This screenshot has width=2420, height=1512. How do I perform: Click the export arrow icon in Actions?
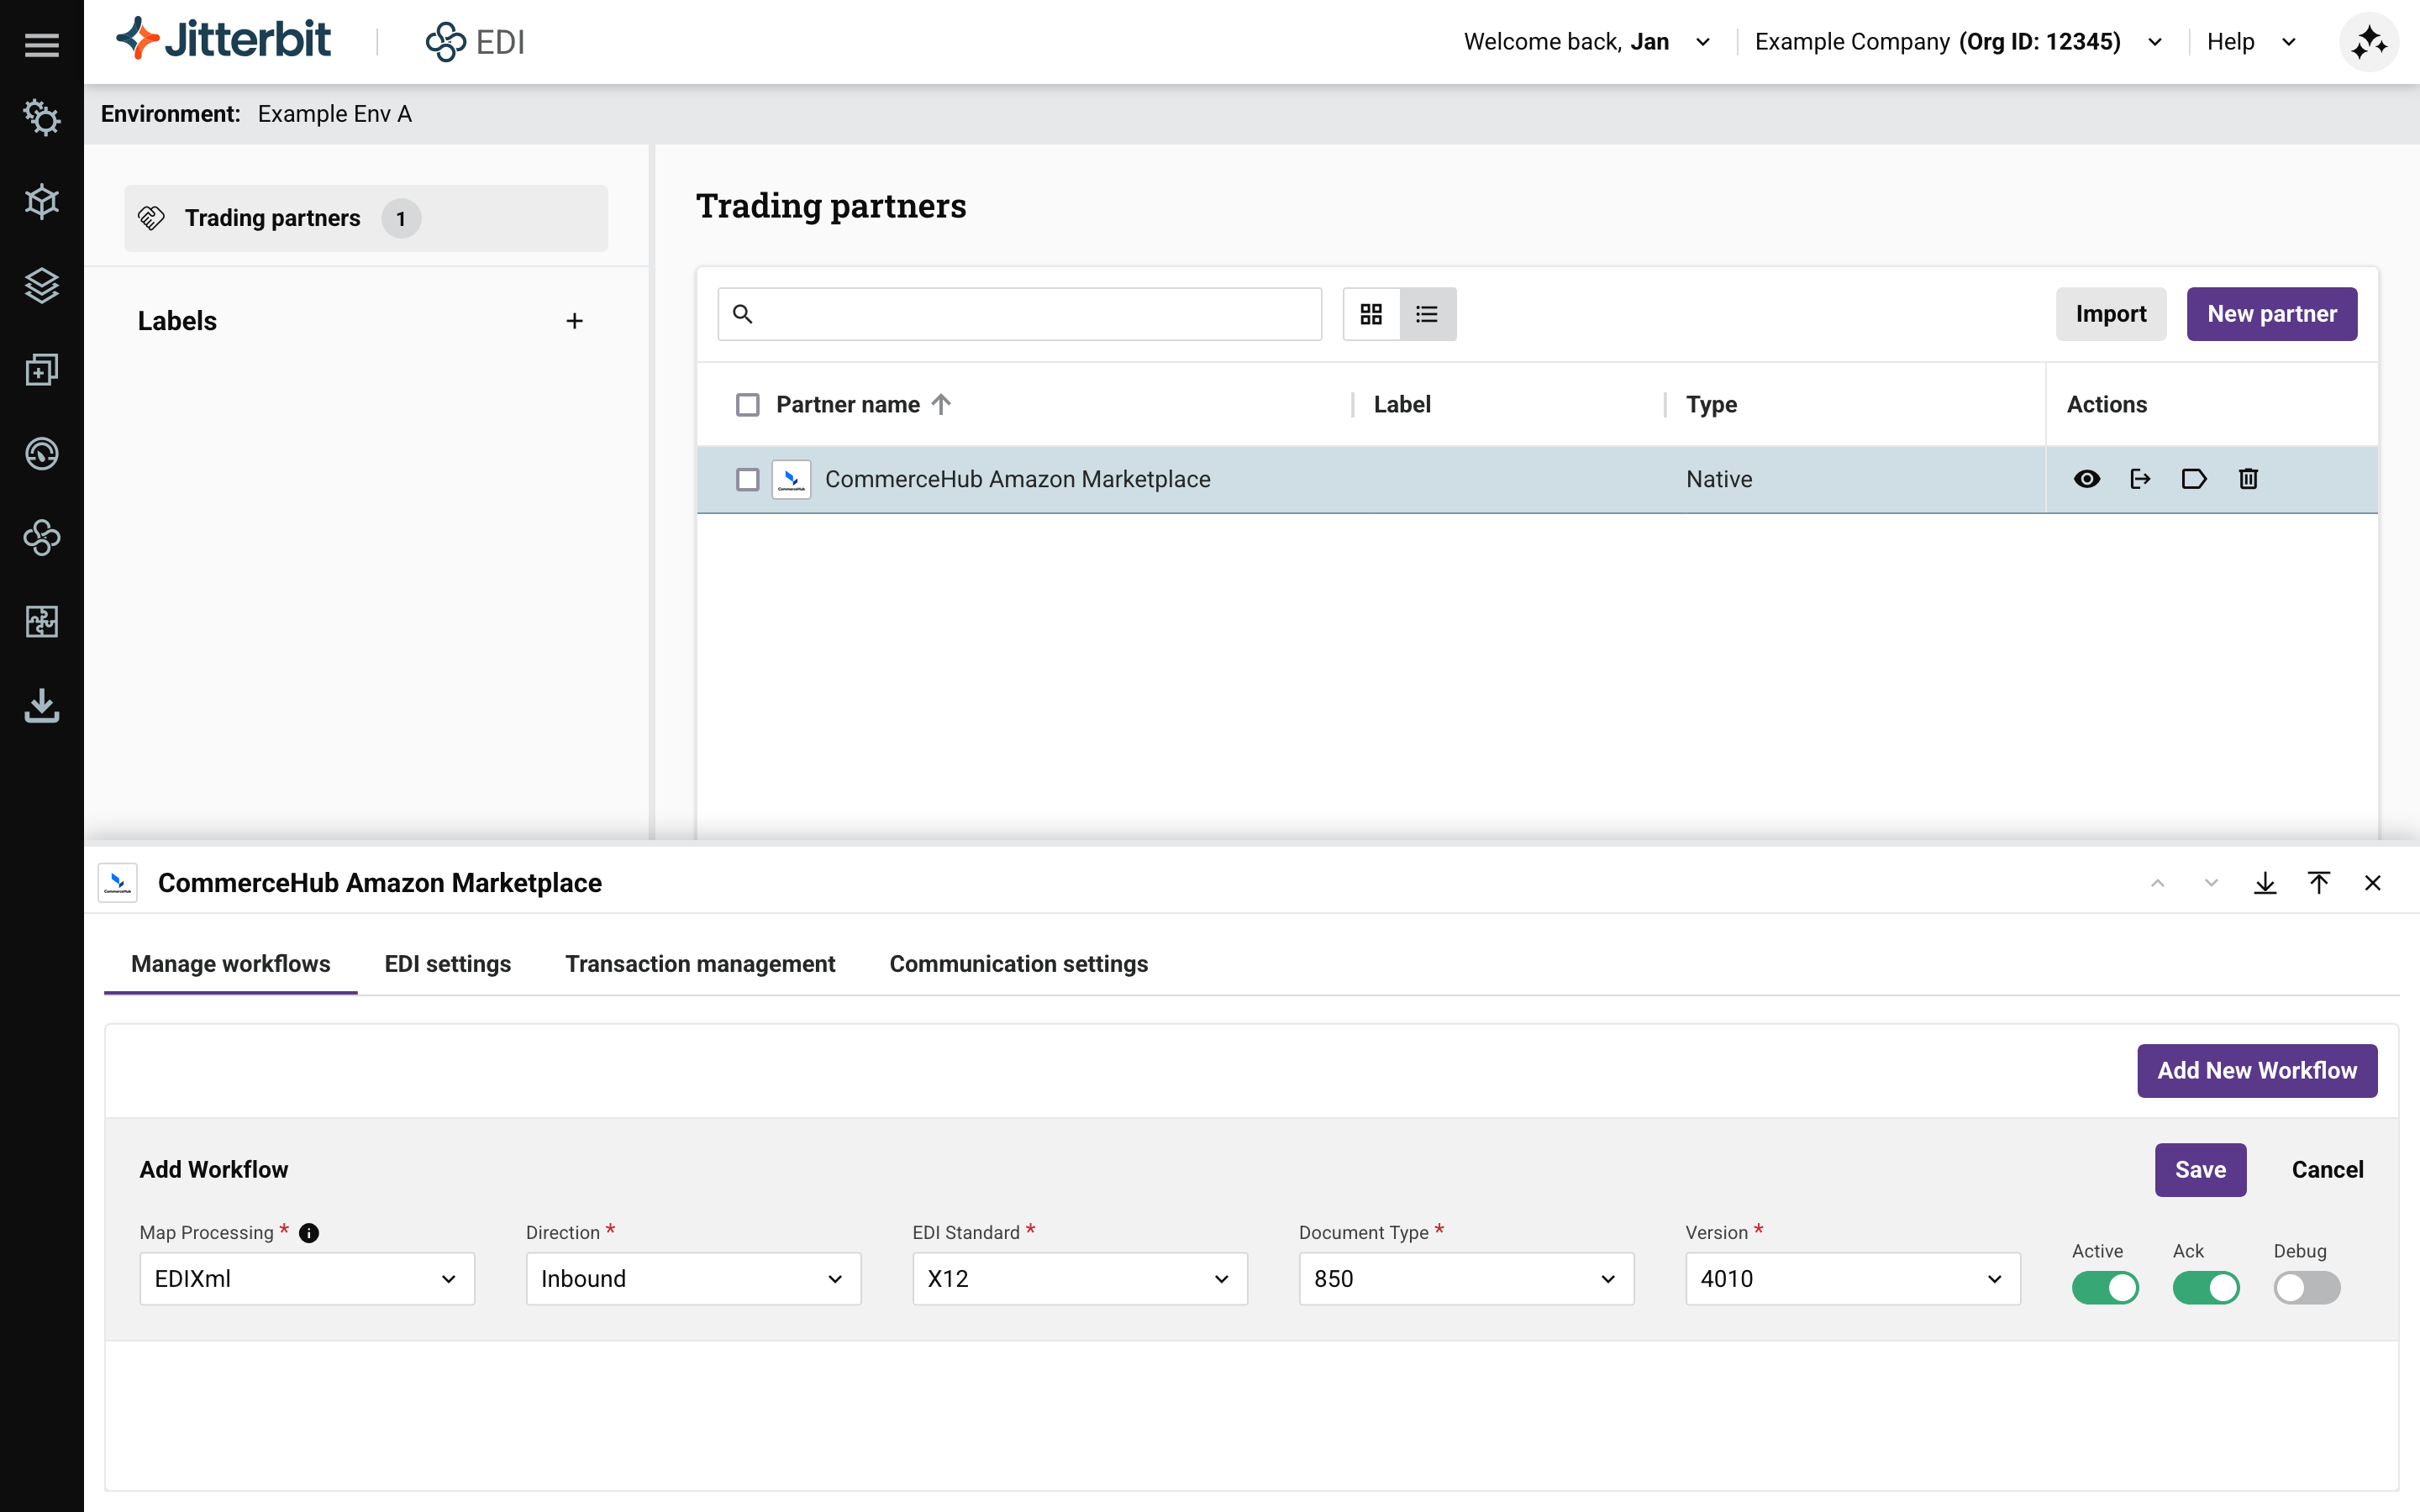(2140, 479)
